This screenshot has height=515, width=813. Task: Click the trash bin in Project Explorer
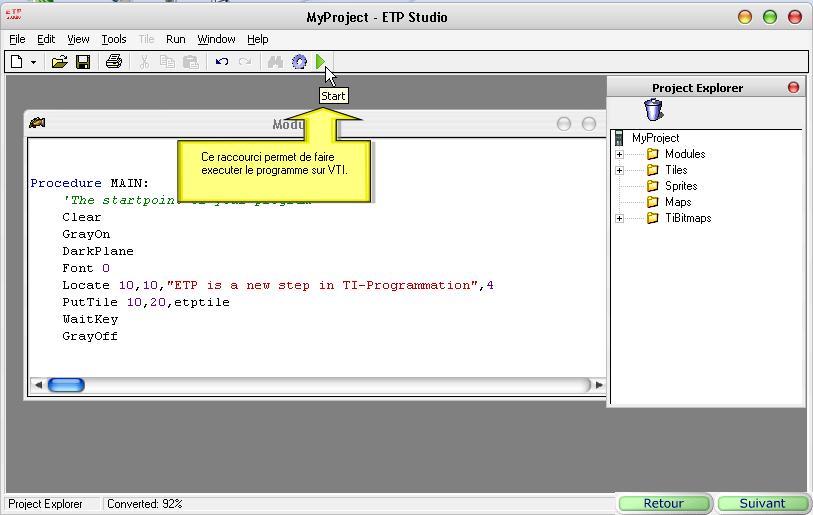(653, 110)
